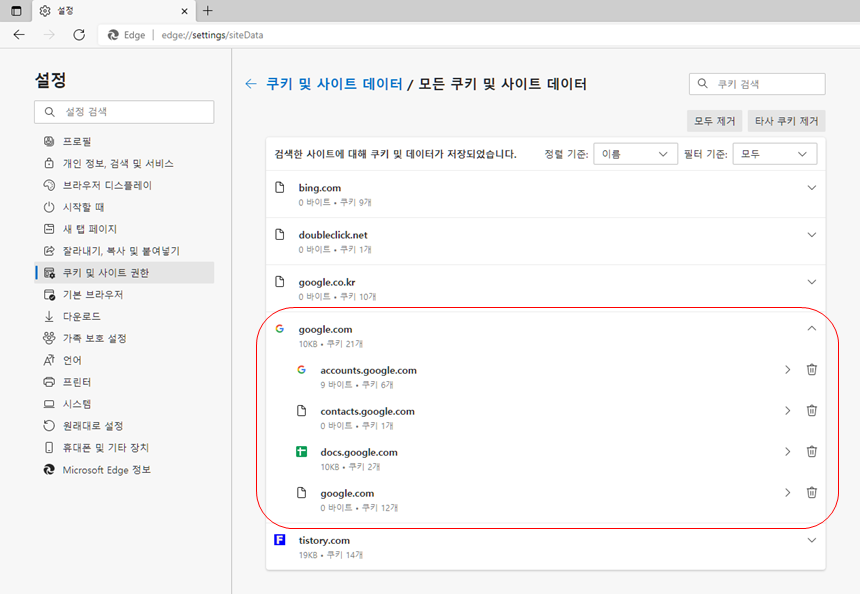Click the google.co.kr file icon
The height and width of the screenshot is (594, 860).
pyautogui.click(x=280, y=282)
